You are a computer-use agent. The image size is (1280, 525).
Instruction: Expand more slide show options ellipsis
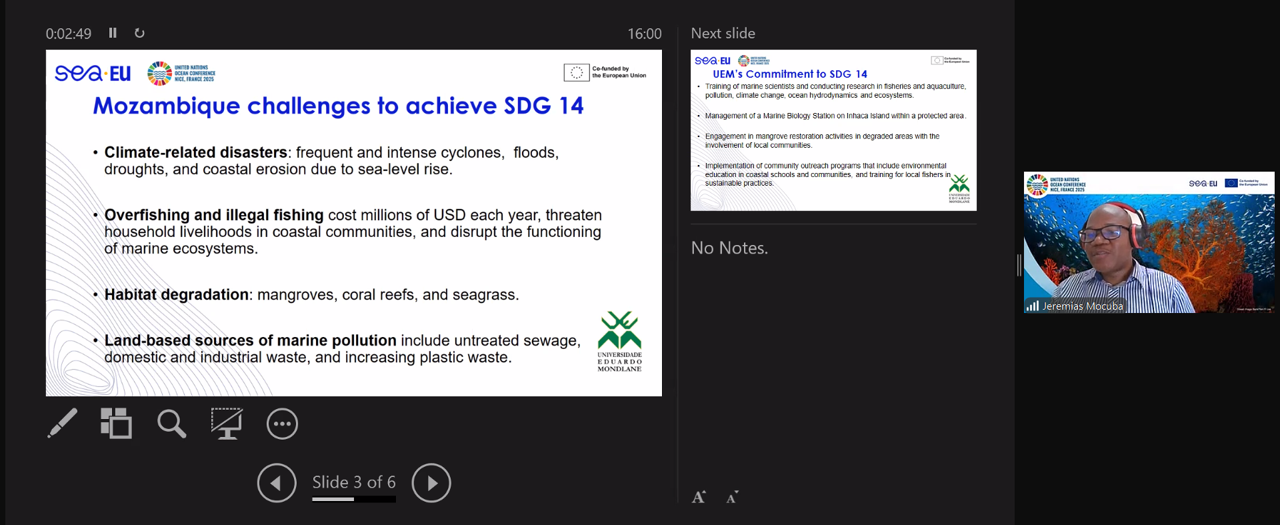[x=282, y=424]
